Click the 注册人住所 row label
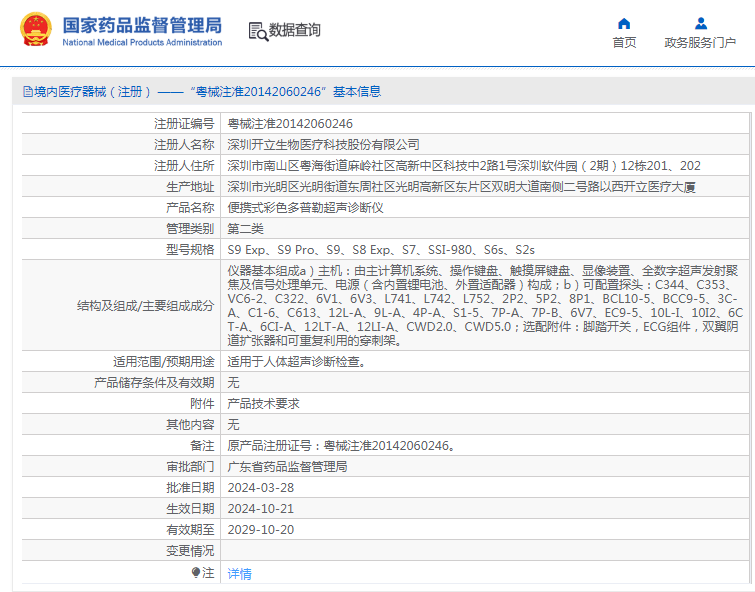Image resolution: width=755 pixels, height=592 pixels. (184, 166)
